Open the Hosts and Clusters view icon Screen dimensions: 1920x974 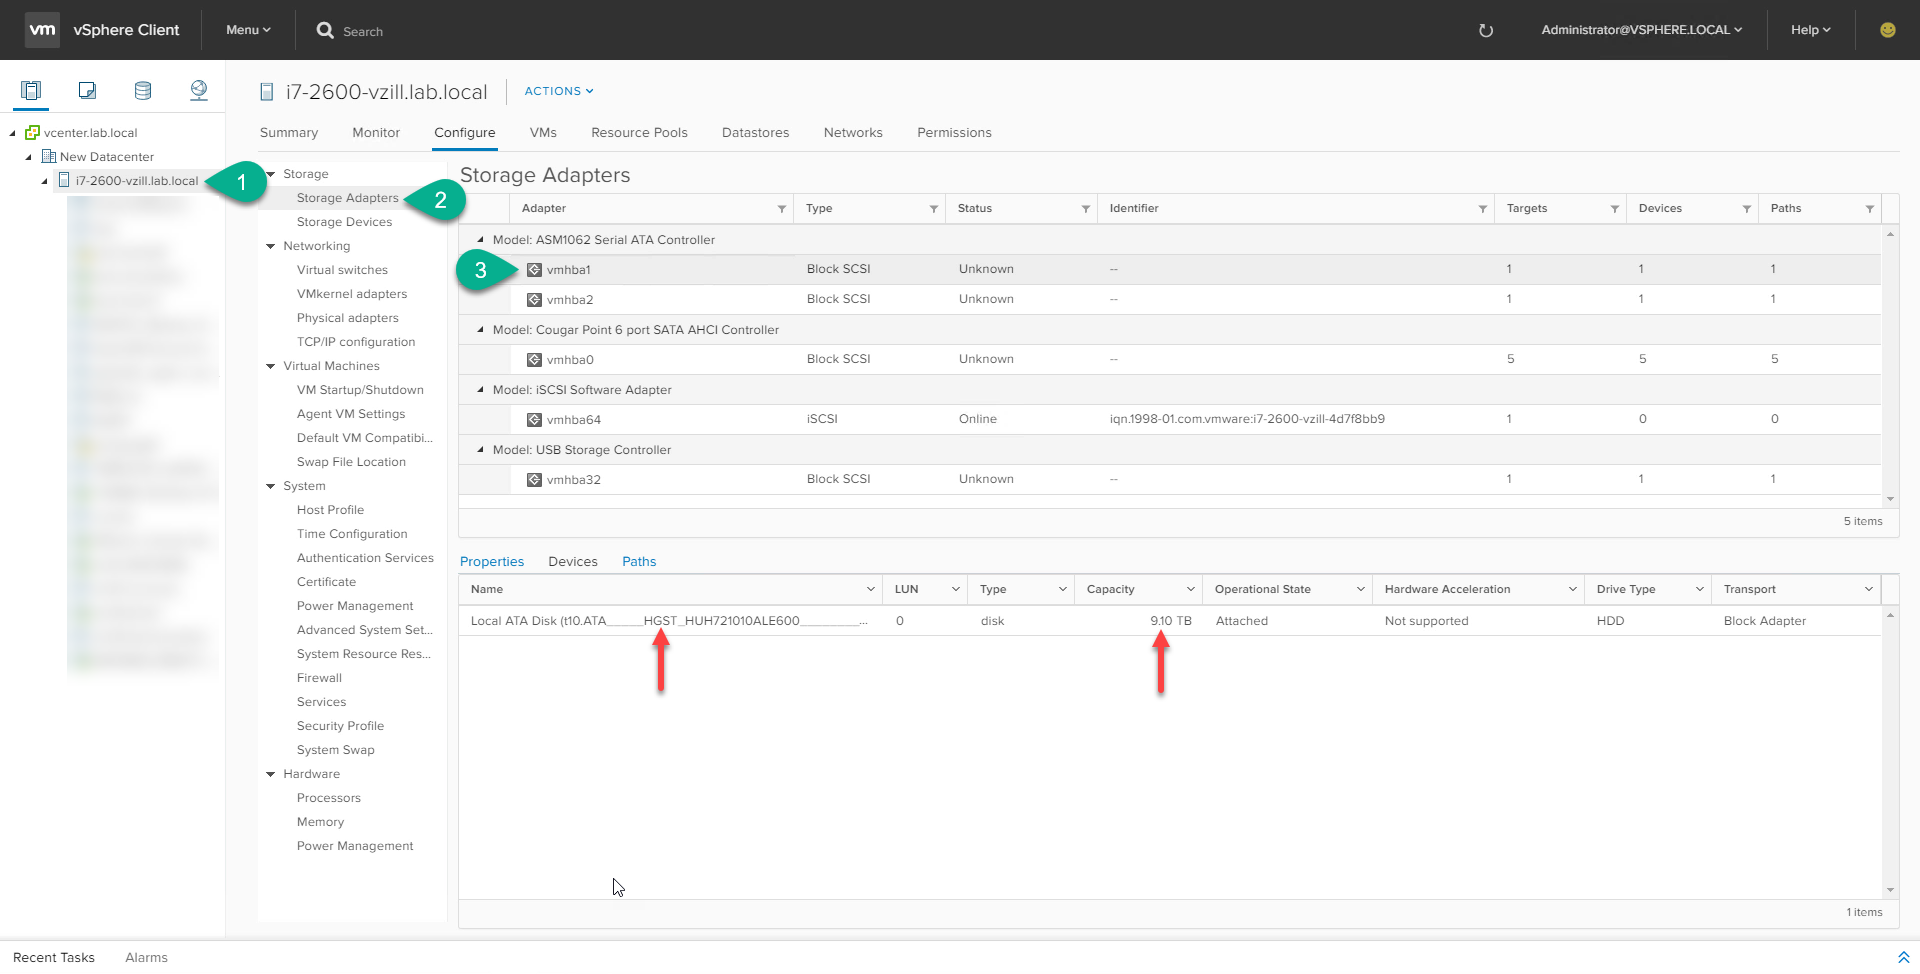[x=31, y=91]
